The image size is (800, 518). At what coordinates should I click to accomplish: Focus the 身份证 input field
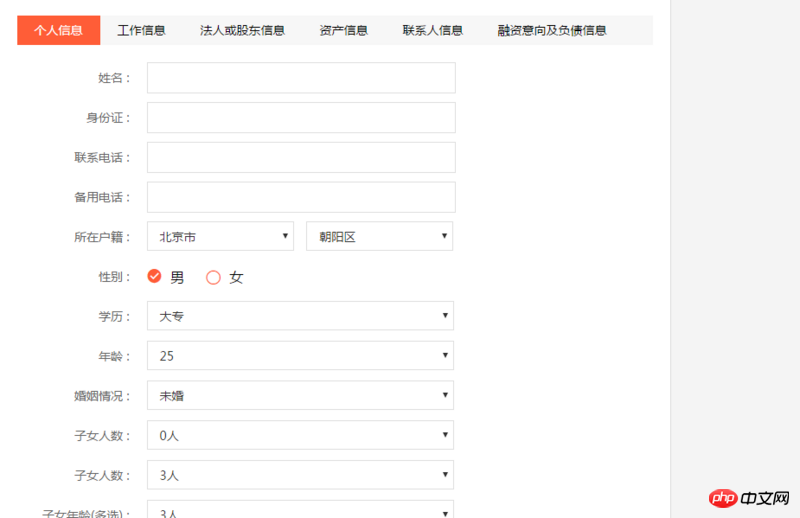click(302, 118)
